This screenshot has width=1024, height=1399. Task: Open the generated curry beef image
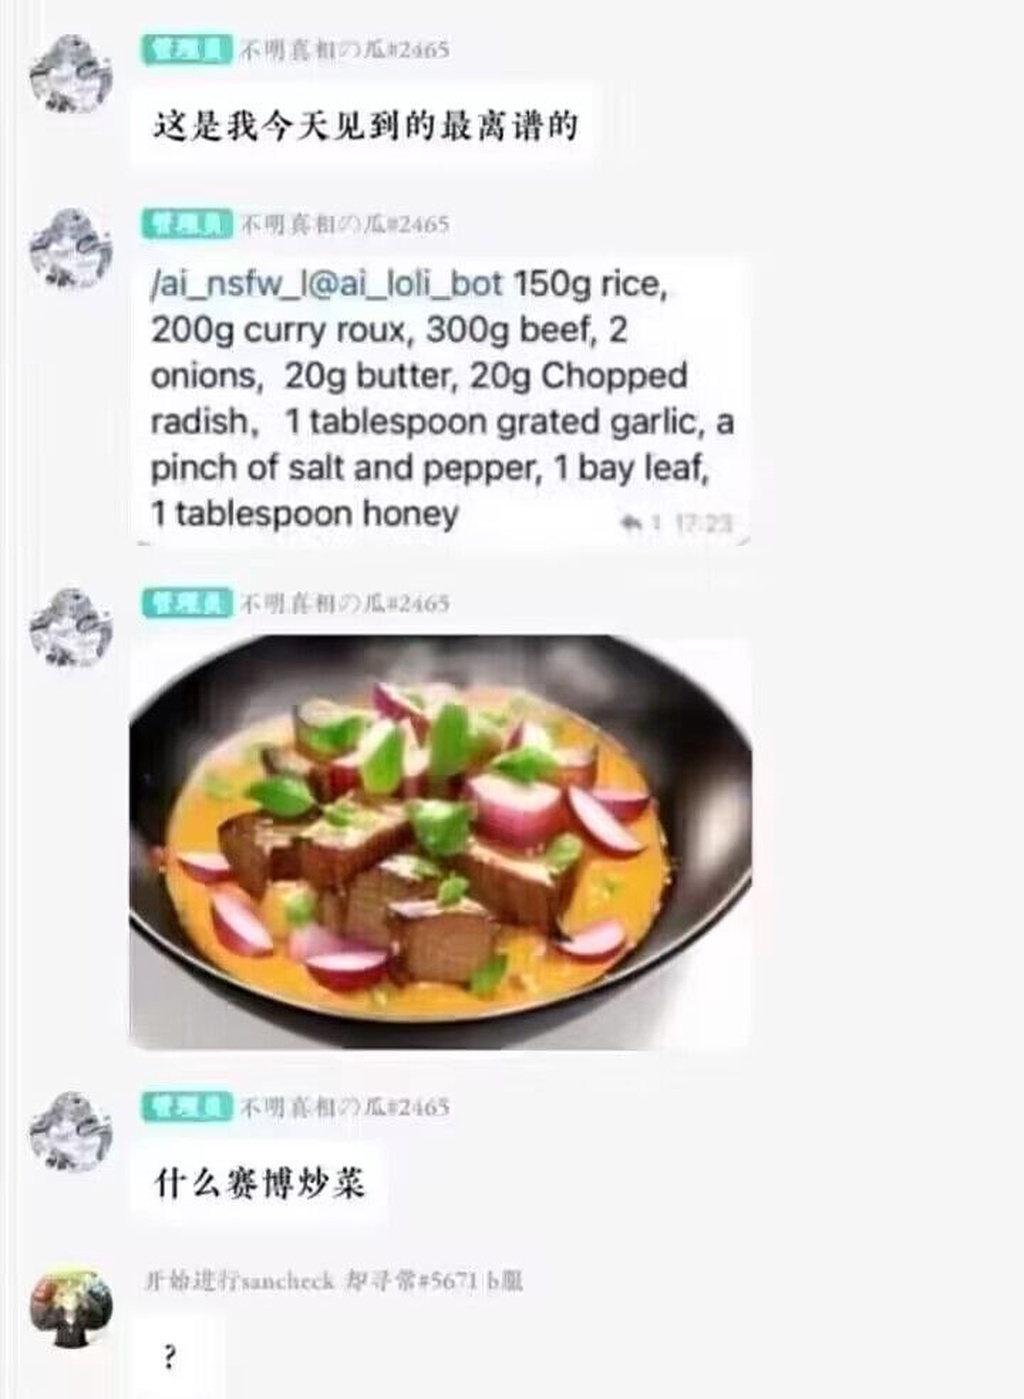tap(440, 842)
